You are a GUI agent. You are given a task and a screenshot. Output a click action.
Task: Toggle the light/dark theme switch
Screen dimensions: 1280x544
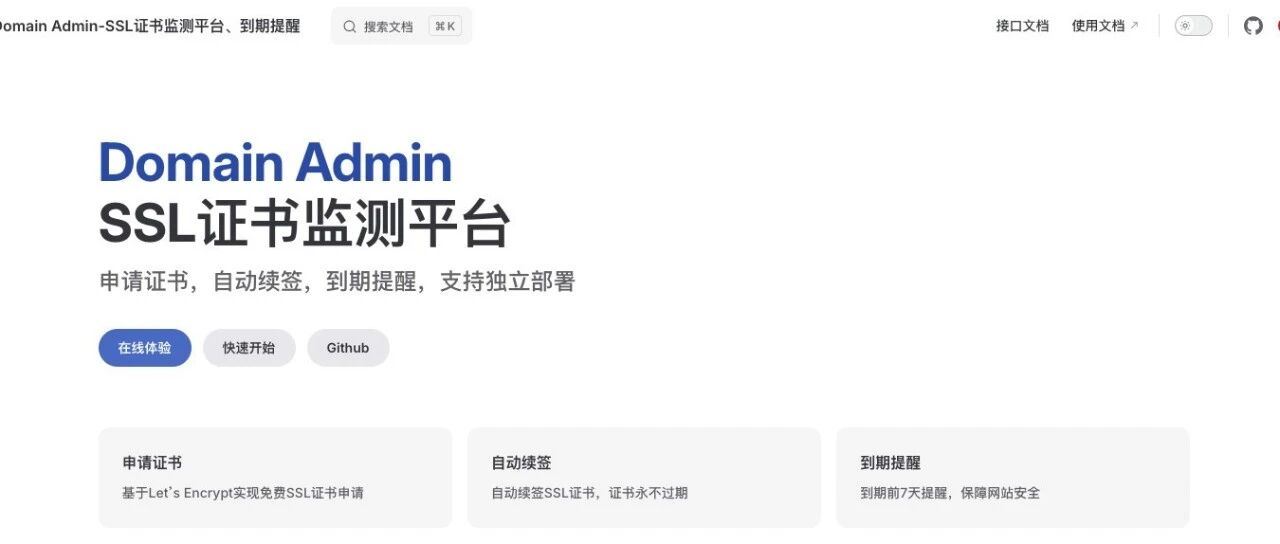click(1193, 26)
